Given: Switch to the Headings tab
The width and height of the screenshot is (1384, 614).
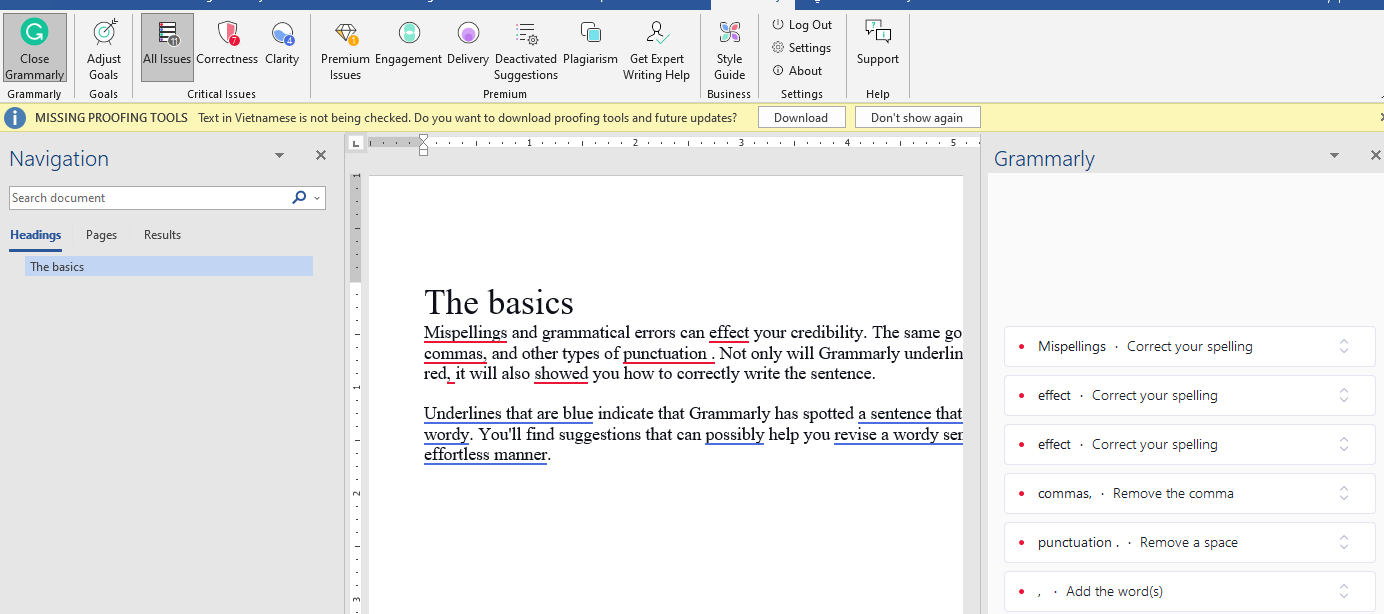Looking at the screenshot, I should click(36, 235).
